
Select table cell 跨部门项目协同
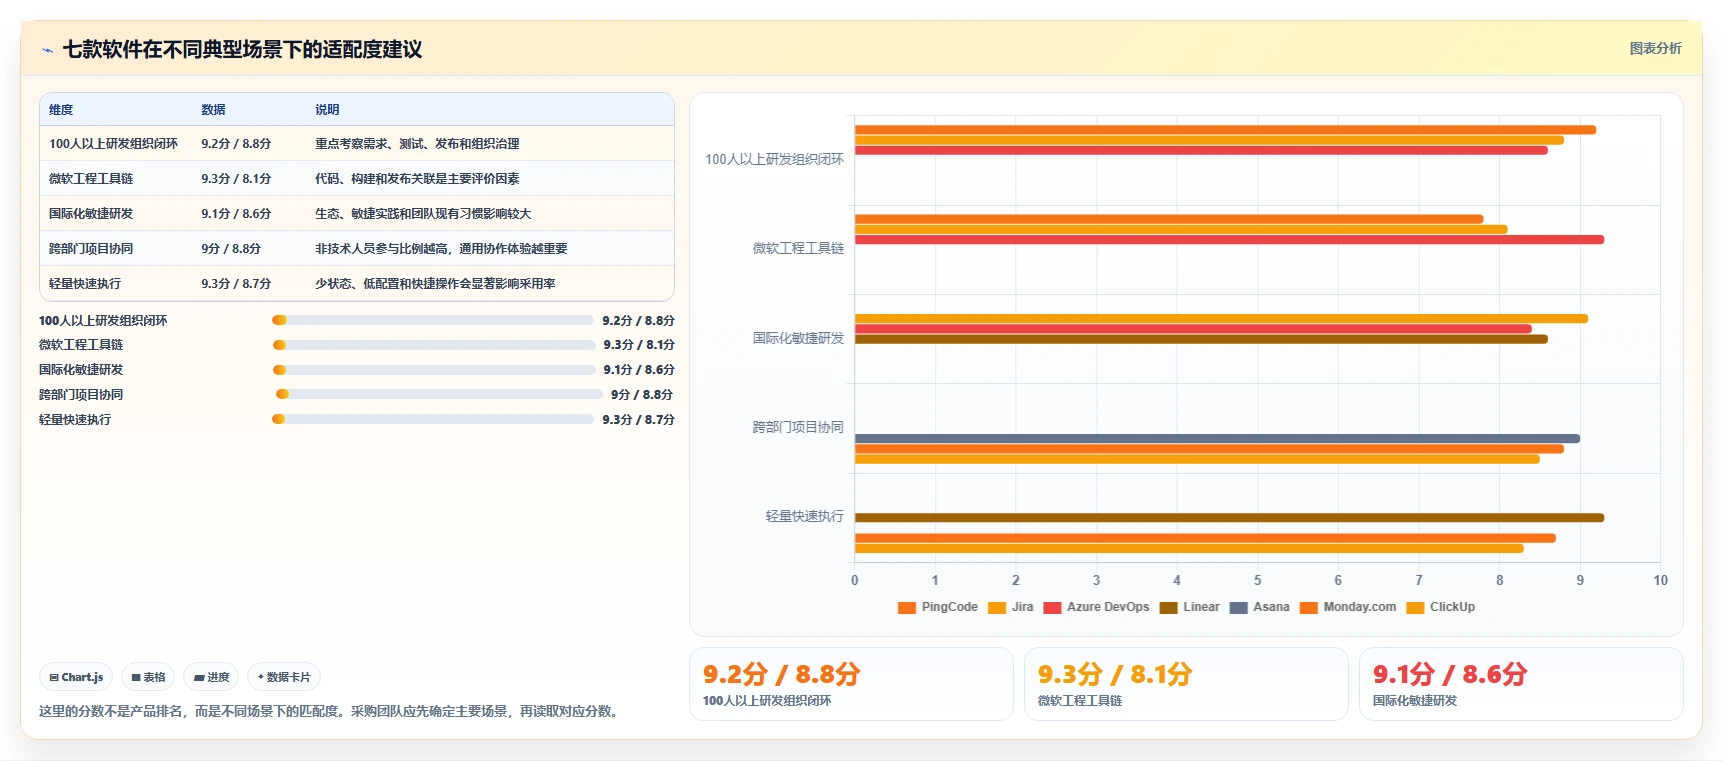click(91, 249)
